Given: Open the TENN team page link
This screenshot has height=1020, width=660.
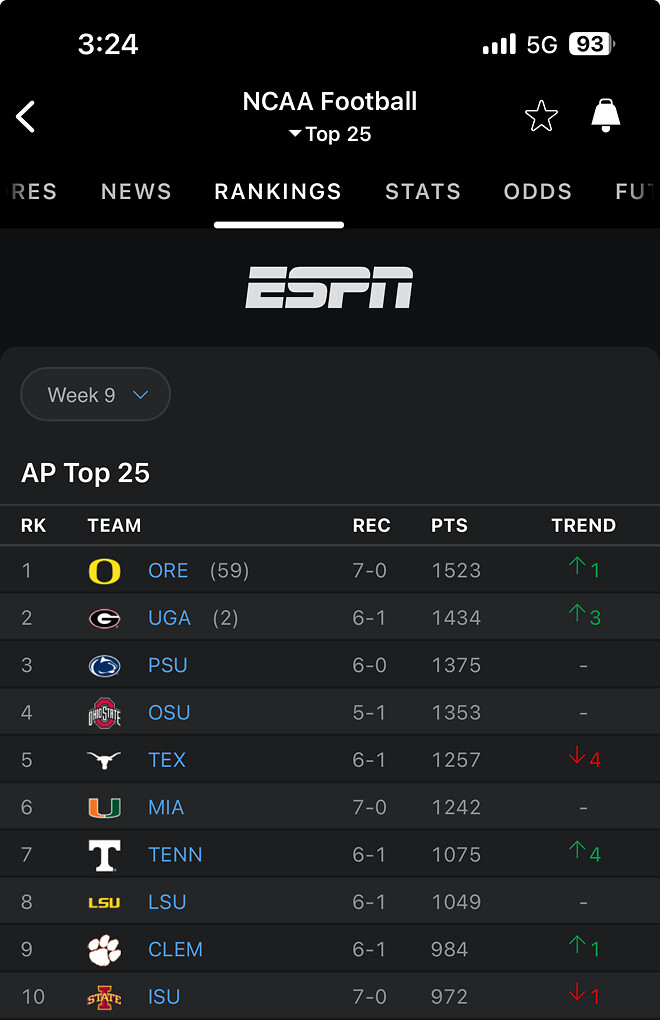Looking at the screenshot, I should (x=175, y=854).
